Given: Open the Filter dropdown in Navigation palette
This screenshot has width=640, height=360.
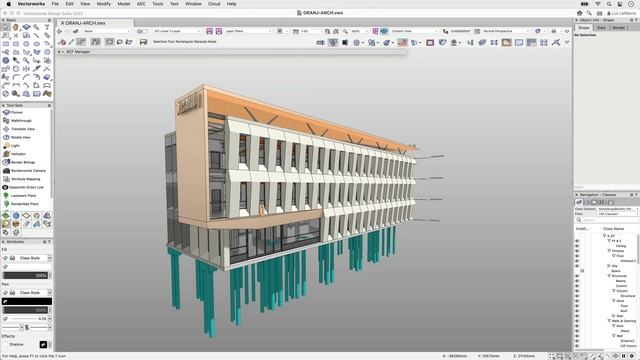Looking at the screenshot, I should [618, 214].
